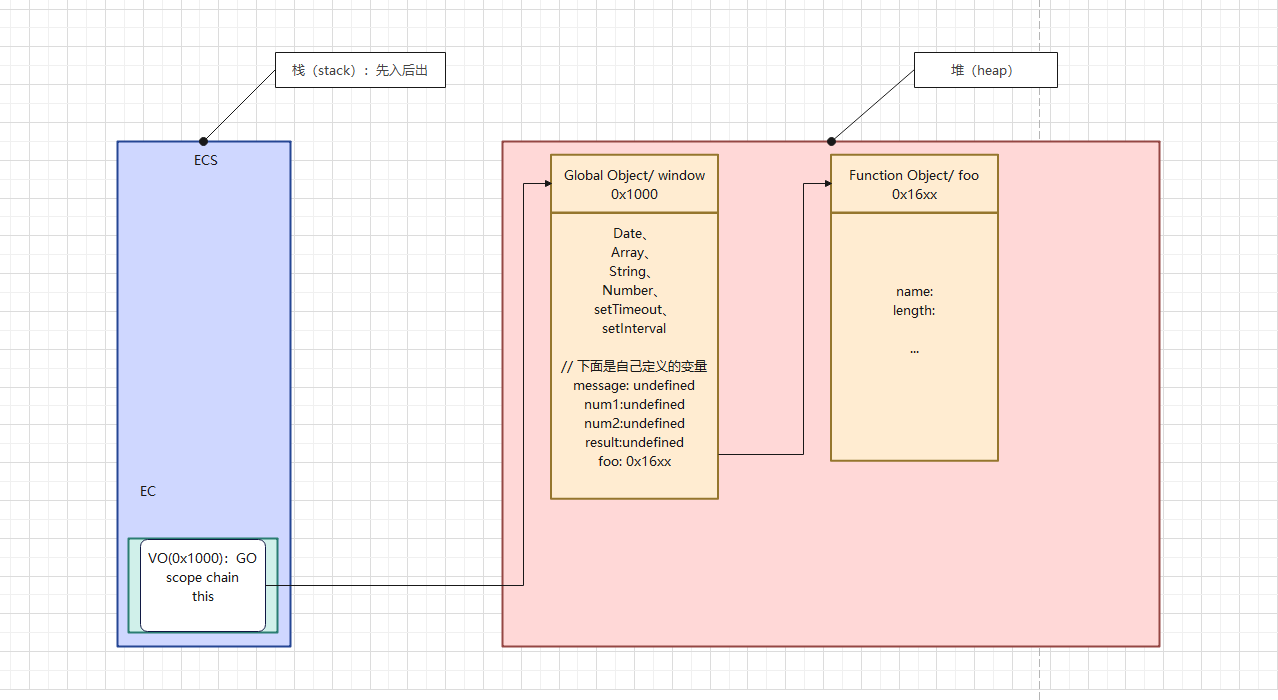1278x700 pixels.
Task: Click the heap callout anchor dot
Action: pos(831,141)
